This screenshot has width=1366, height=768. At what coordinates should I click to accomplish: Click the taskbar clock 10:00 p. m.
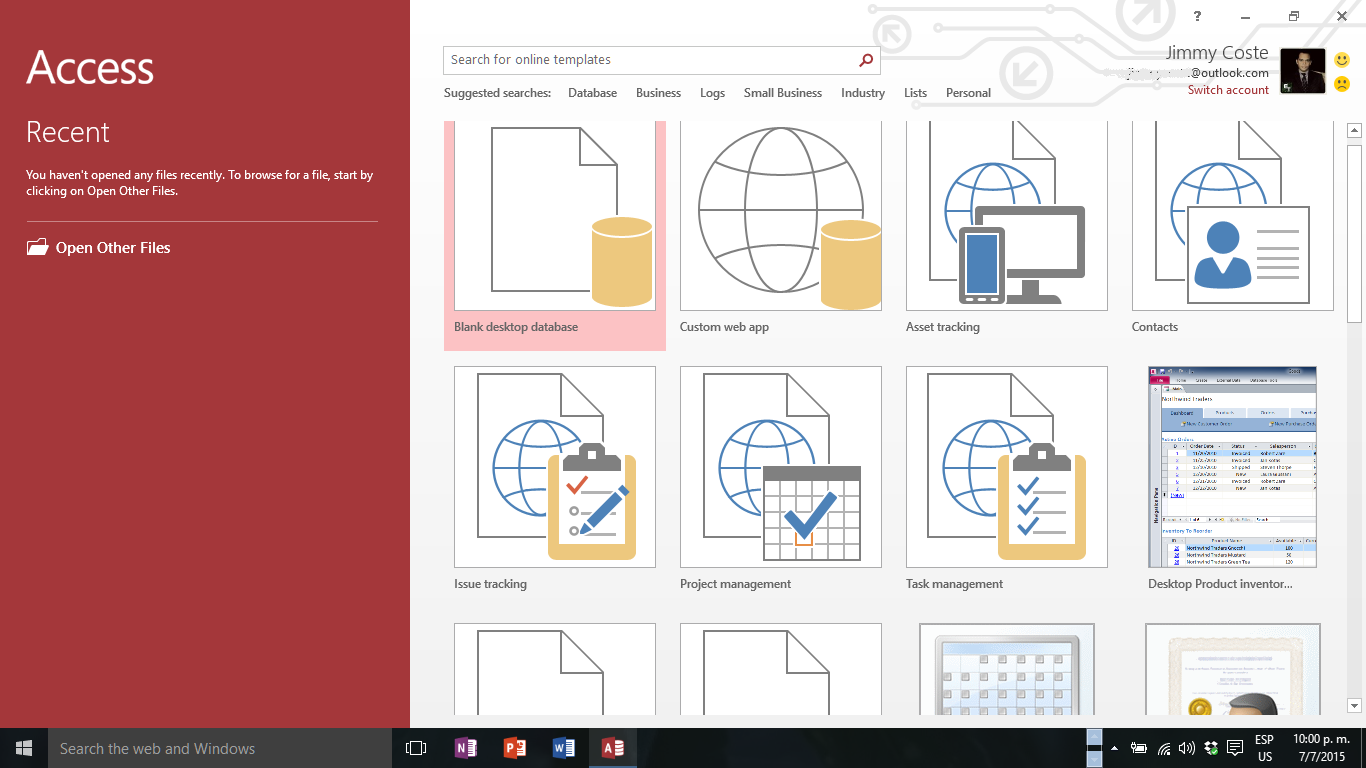(x=1321, y=748)
